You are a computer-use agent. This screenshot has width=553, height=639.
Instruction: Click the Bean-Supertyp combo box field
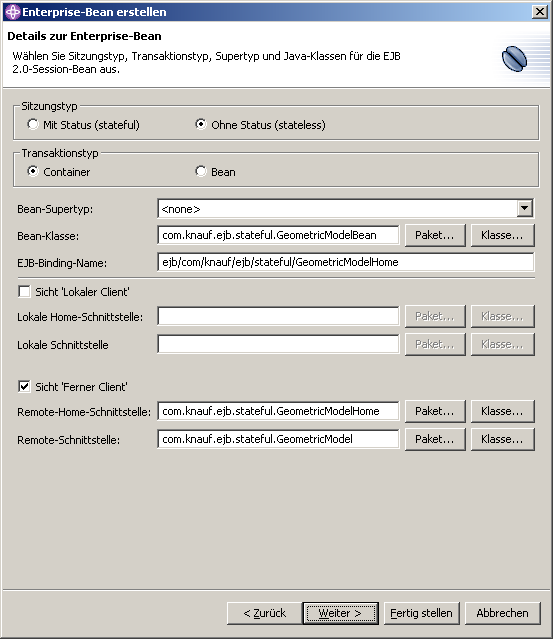(x=346, y=209)
